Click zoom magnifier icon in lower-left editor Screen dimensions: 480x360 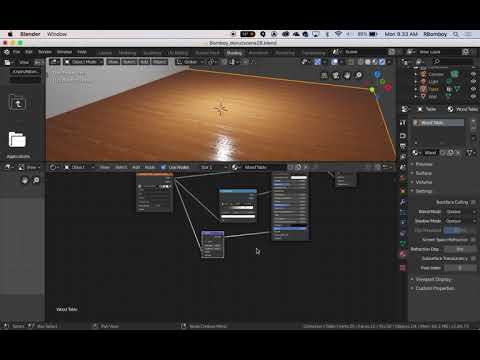coord(36,180)
